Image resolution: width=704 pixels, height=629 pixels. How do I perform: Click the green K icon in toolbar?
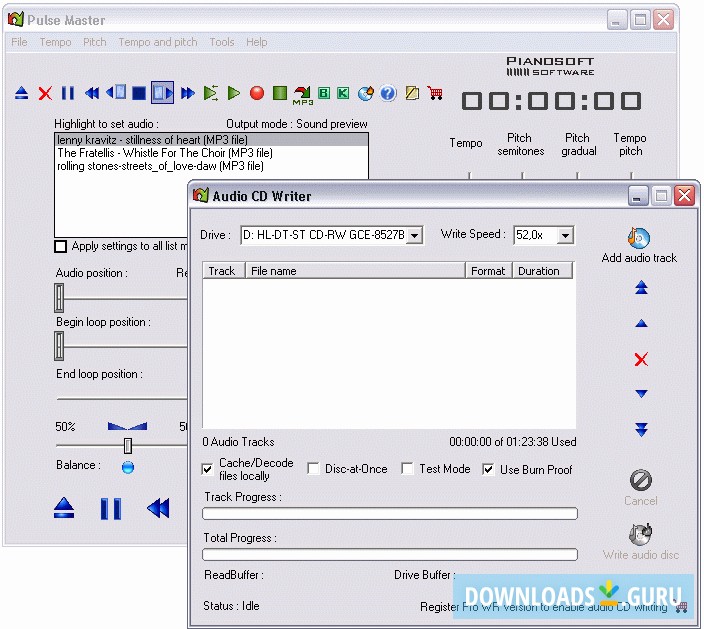[x=343, y=93]
